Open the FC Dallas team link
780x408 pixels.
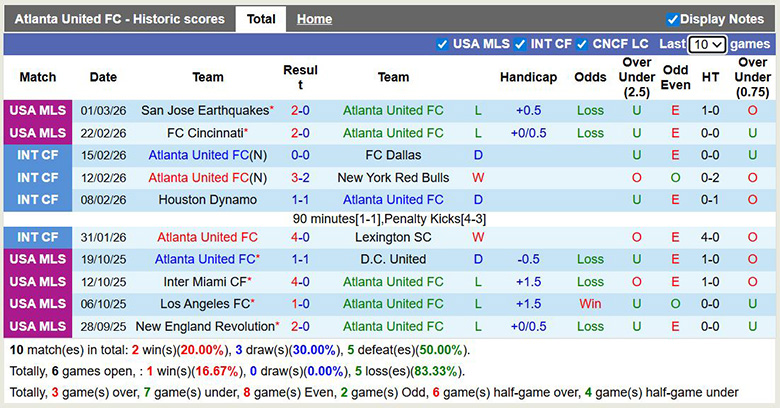point(393,156)
